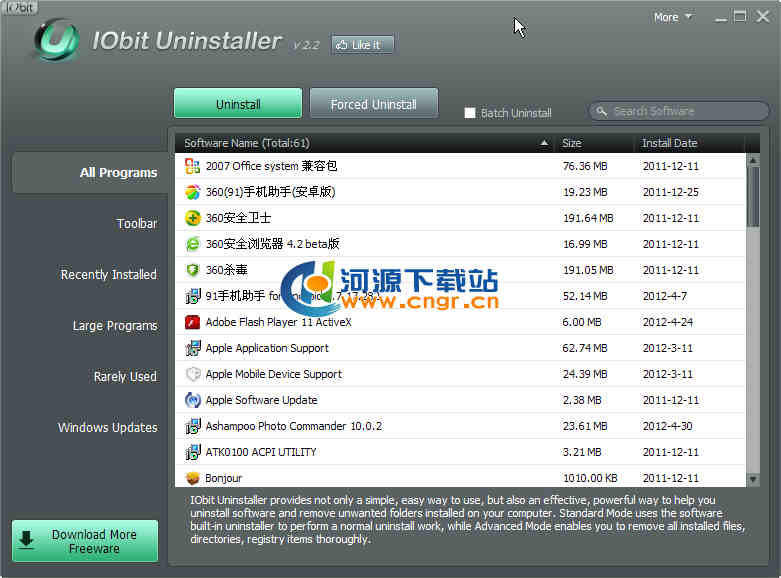Click the install date "2012-4-30"
The height and width of the screenshot is (578, 781).
coord(667,427)
